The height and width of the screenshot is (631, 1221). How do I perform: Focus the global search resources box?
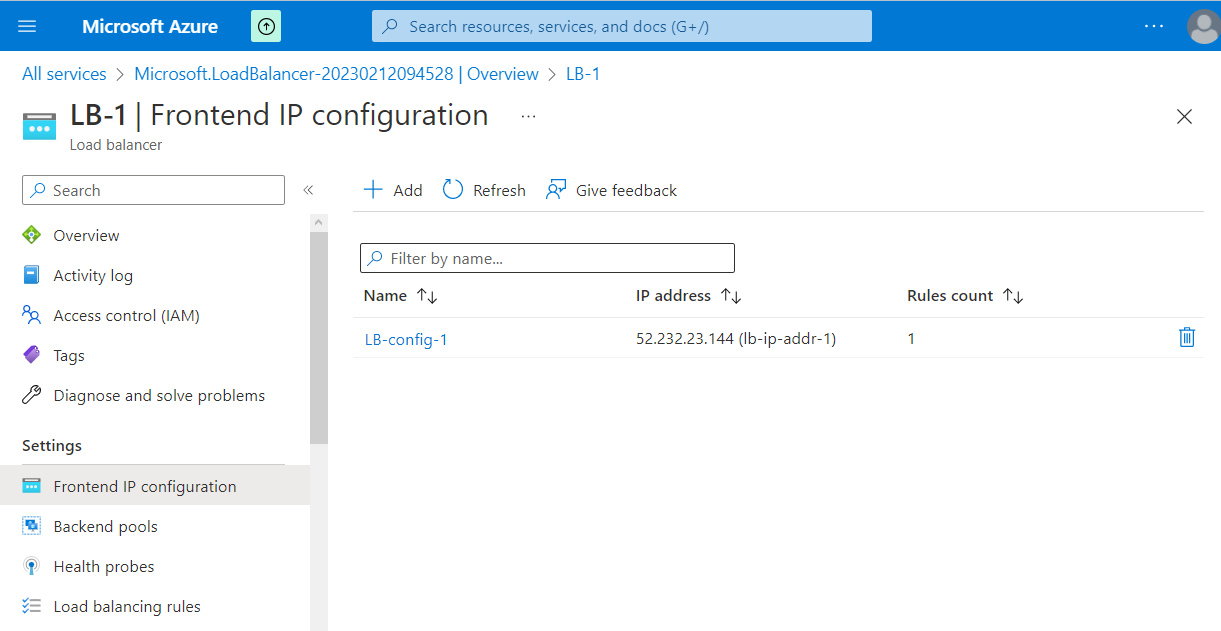tap(622, 26)
